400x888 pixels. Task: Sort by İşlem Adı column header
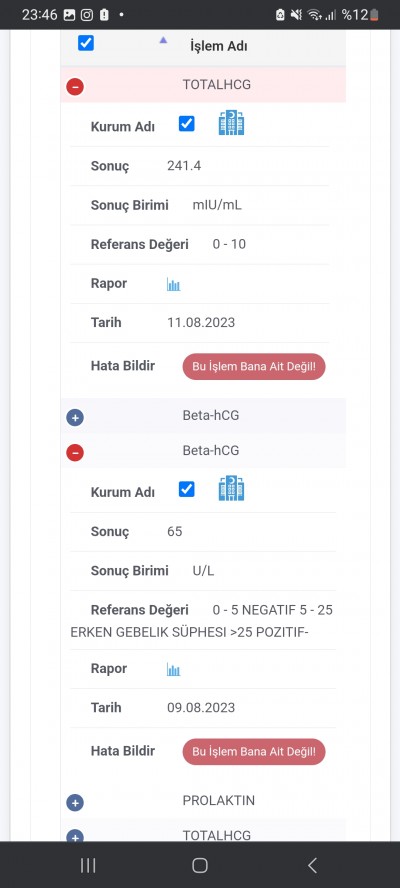coord(219,46)
